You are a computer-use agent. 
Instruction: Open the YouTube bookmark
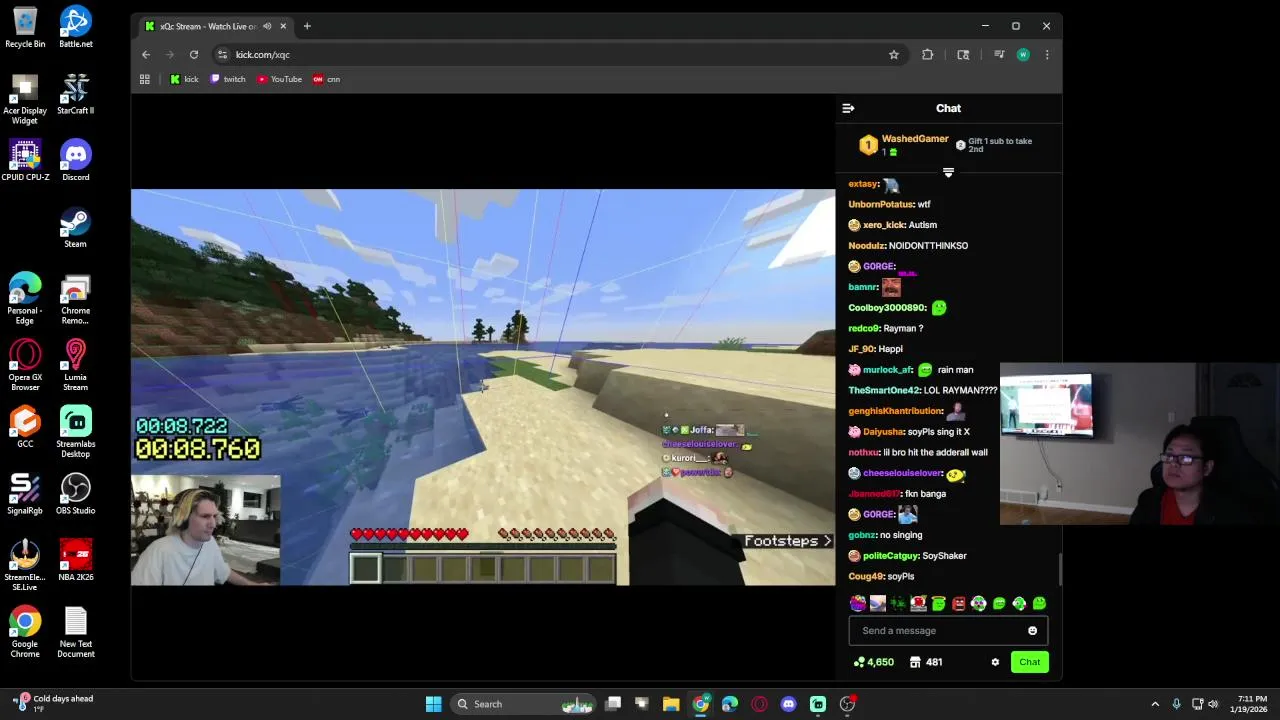coord(279,79)
